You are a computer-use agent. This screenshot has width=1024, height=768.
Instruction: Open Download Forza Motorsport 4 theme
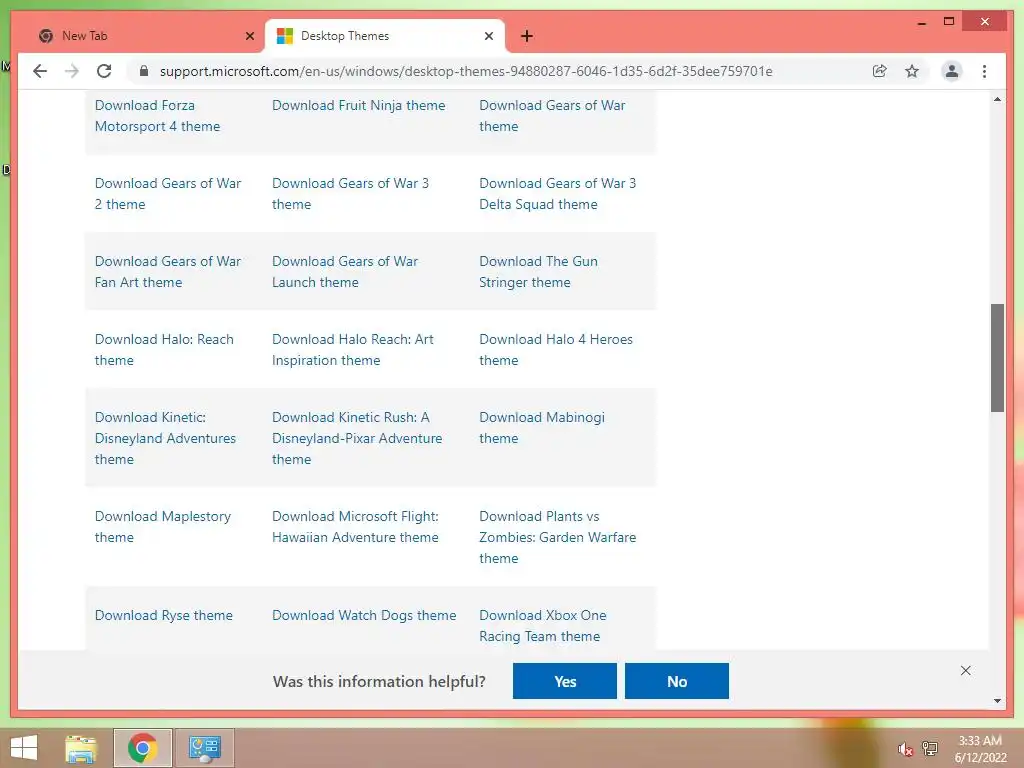[157, 116]
